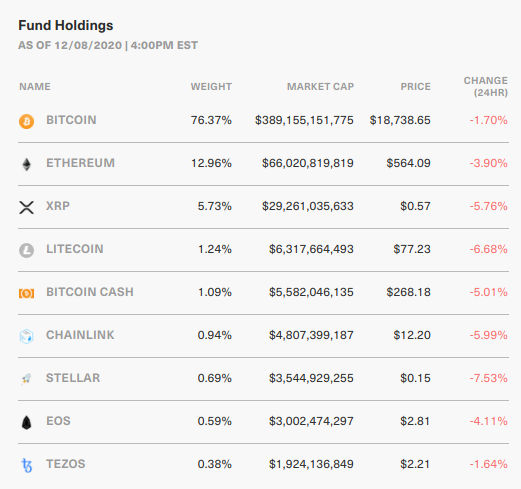Click the Ethereum diamond icon
The height and width of the screenshot is (489, 521).
26,164
